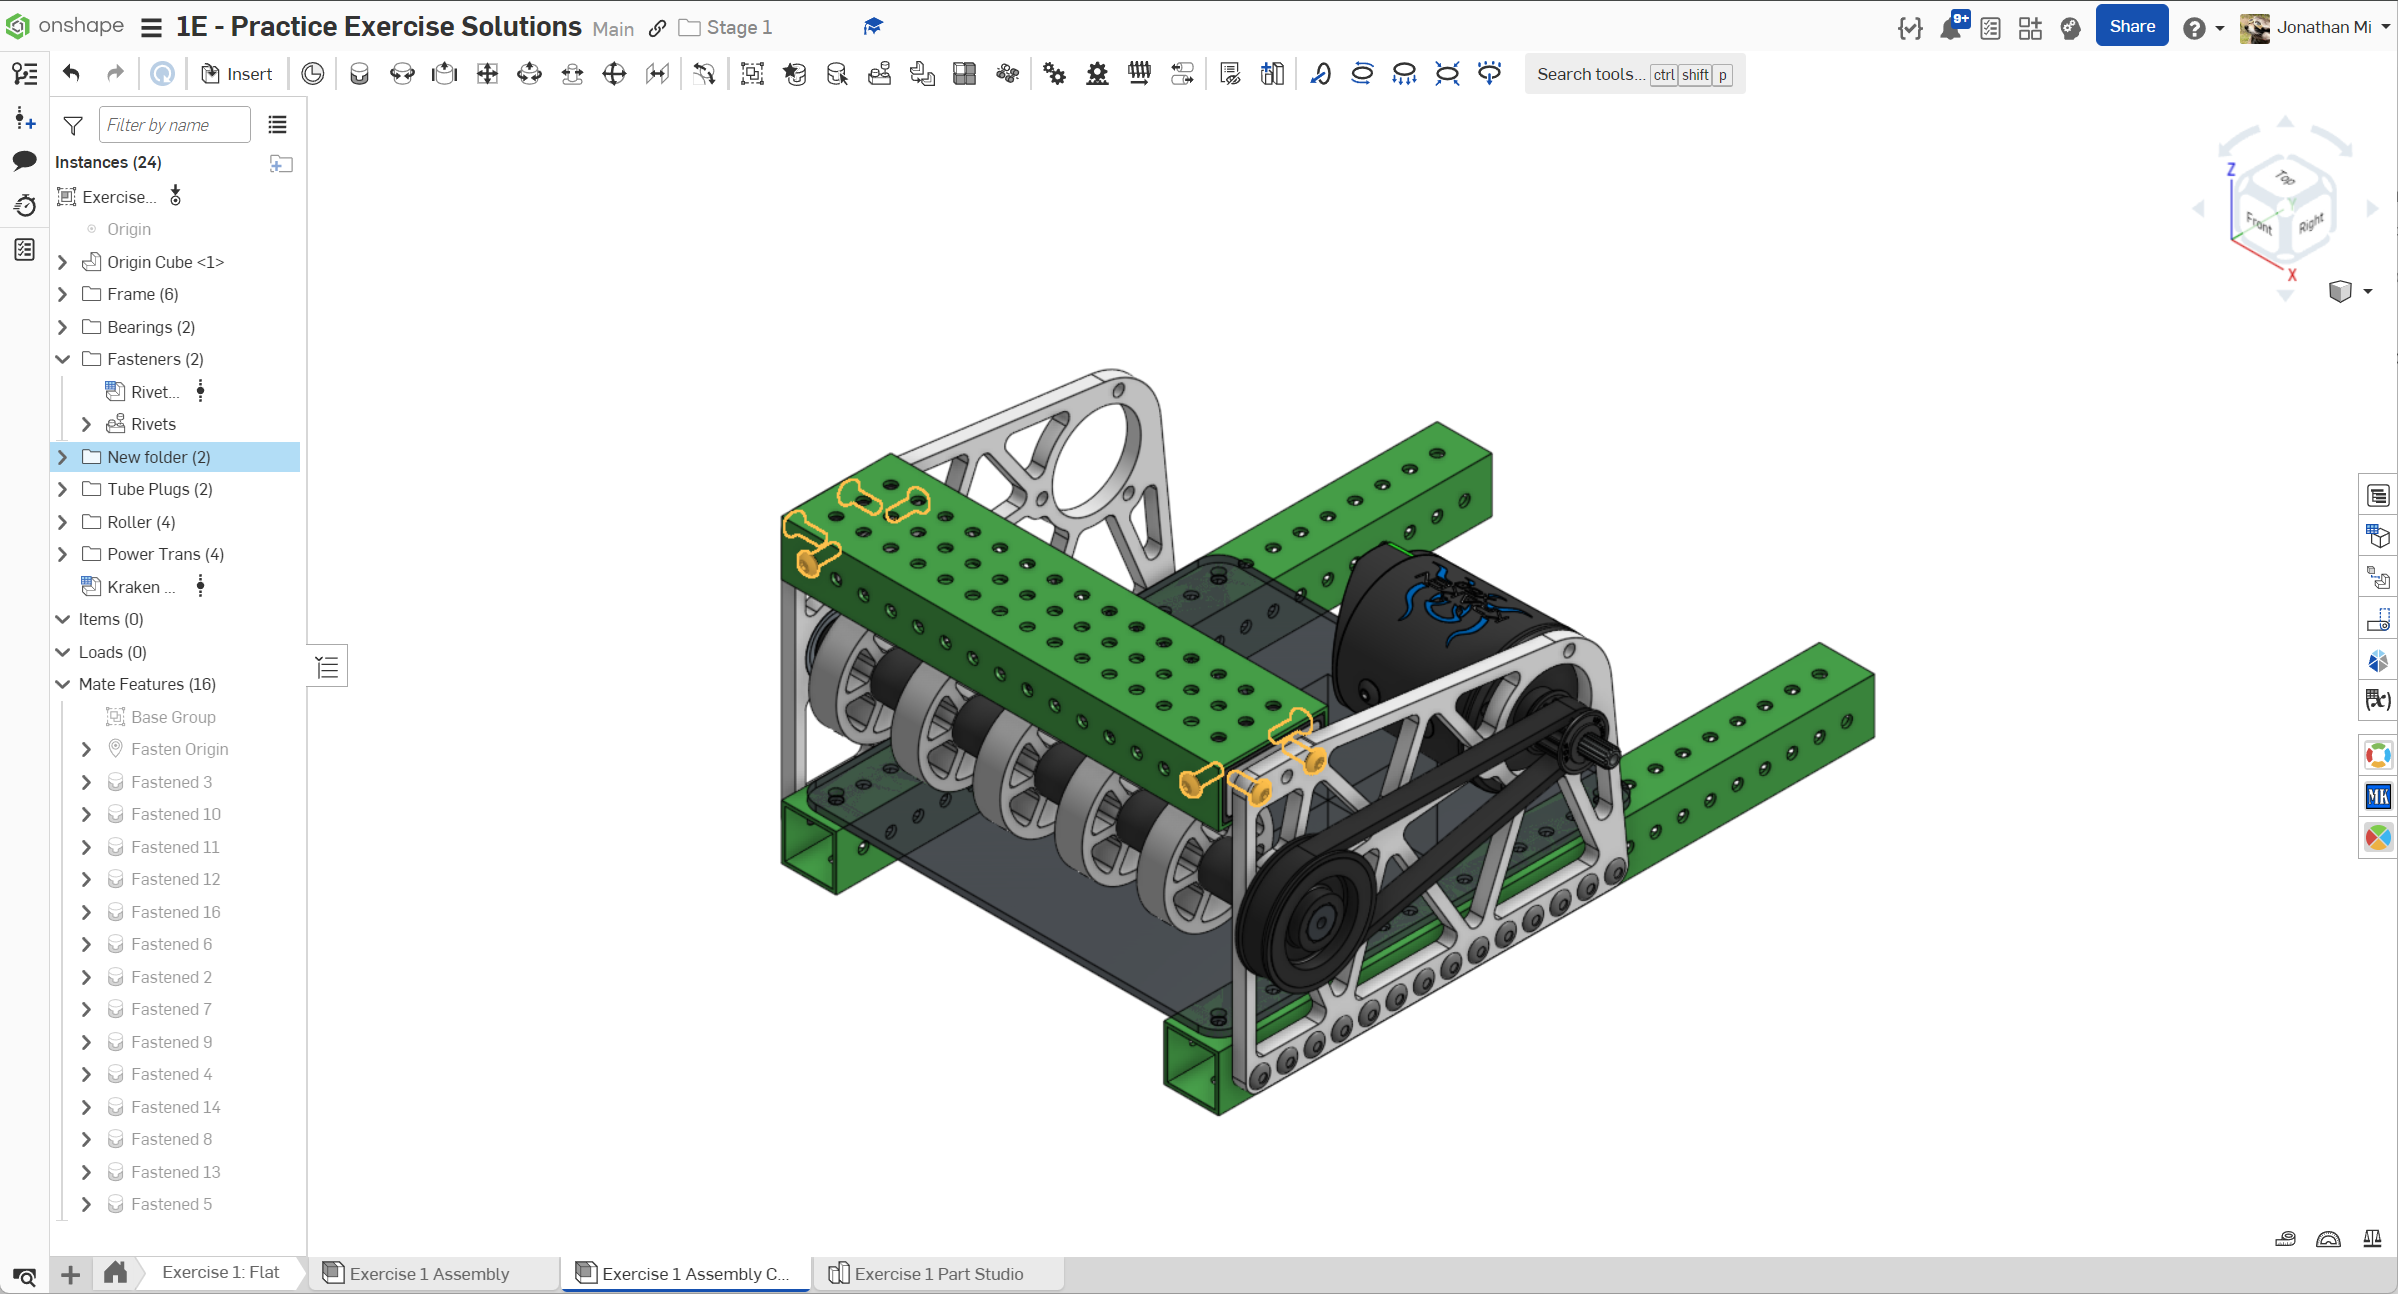Switch to Exercise 1 Assembly tab
The image size is (2398, 1294).
click(429, 1273)
